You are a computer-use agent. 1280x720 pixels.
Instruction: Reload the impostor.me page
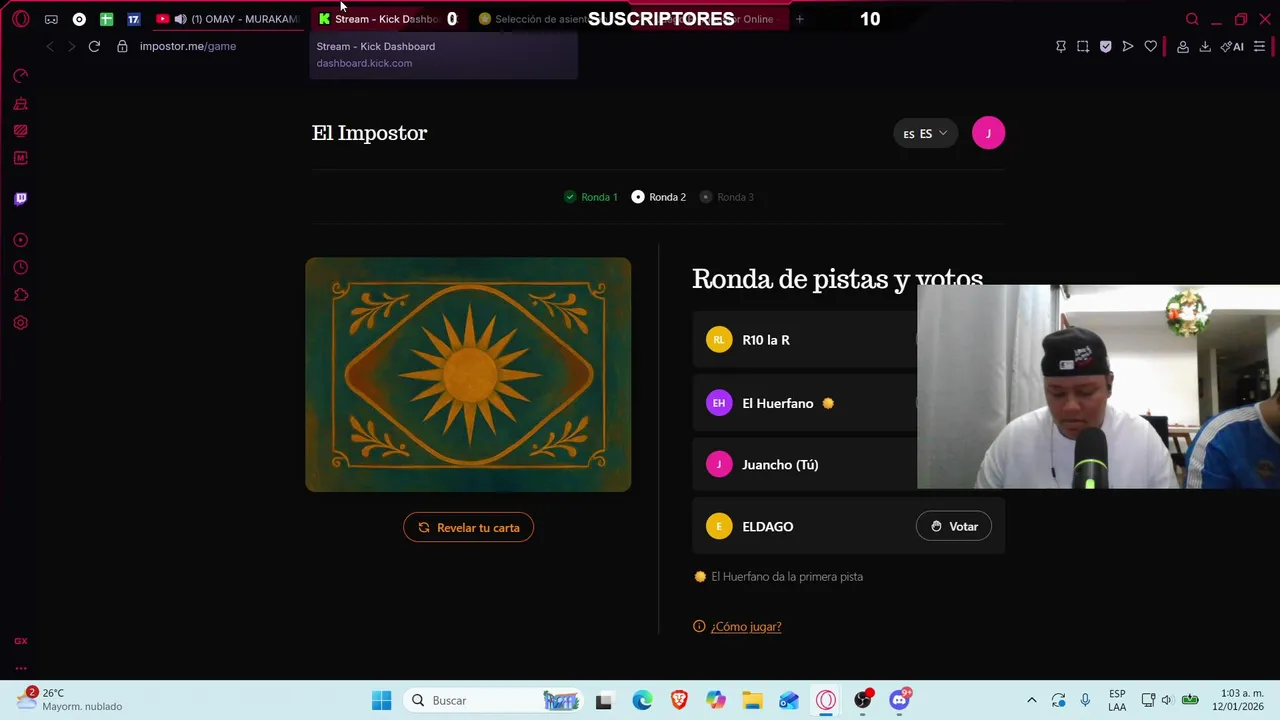(94, 46)
